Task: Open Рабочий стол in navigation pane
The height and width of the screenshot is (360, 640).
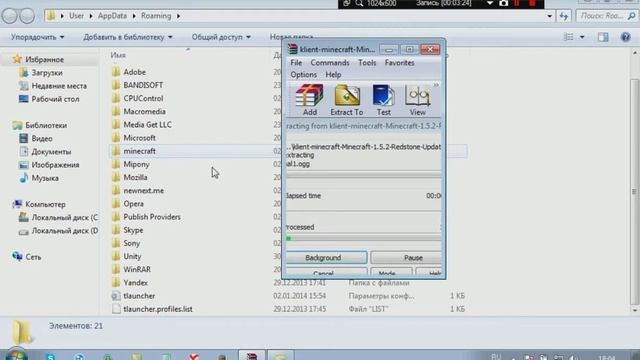Action: pyautogui.click(x=55, y=99)
